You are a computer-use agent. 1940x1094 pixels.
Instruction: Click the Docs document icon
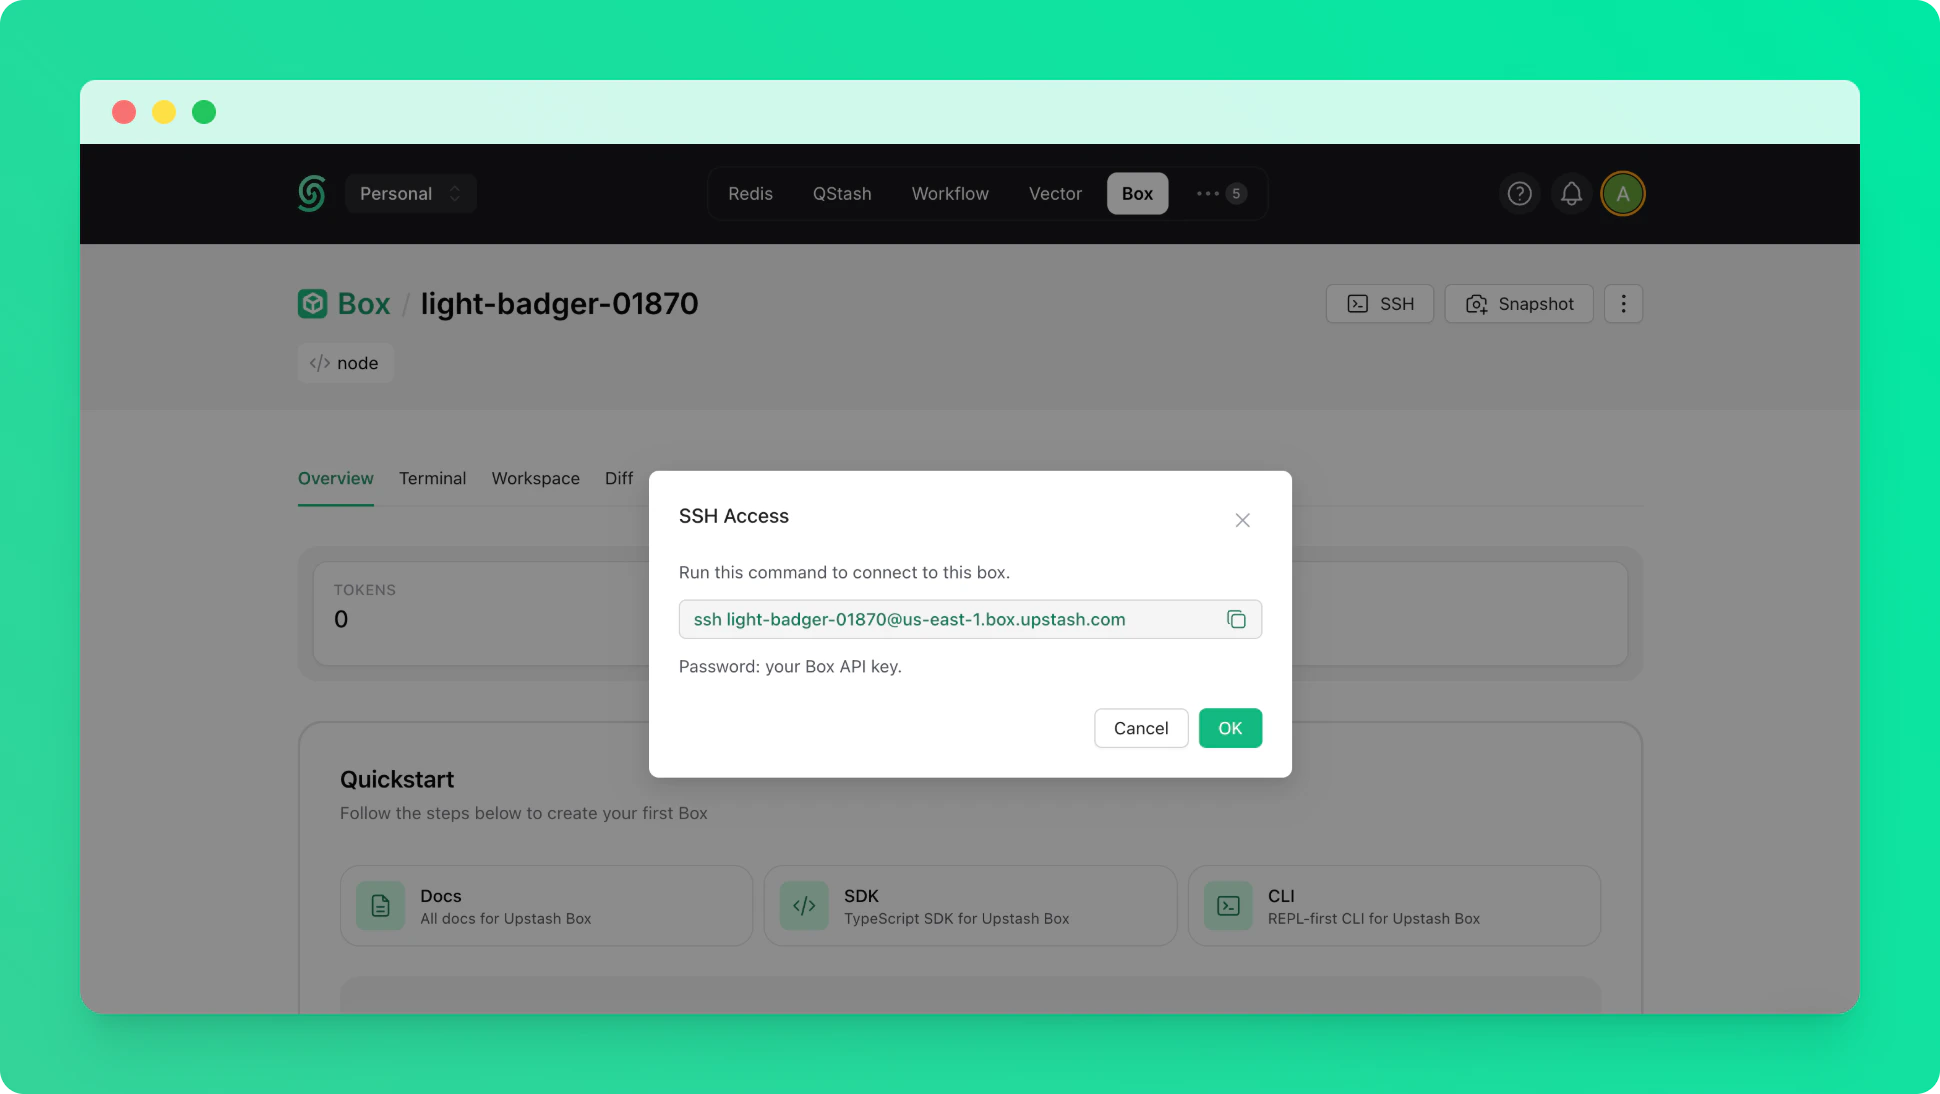tap(380, 906)
